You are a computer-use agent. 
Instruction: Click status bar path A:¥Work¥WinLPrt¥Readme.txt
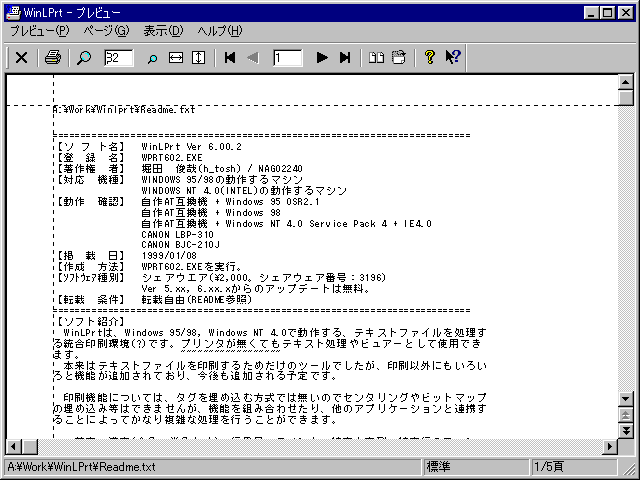click(x=82, y=467)
